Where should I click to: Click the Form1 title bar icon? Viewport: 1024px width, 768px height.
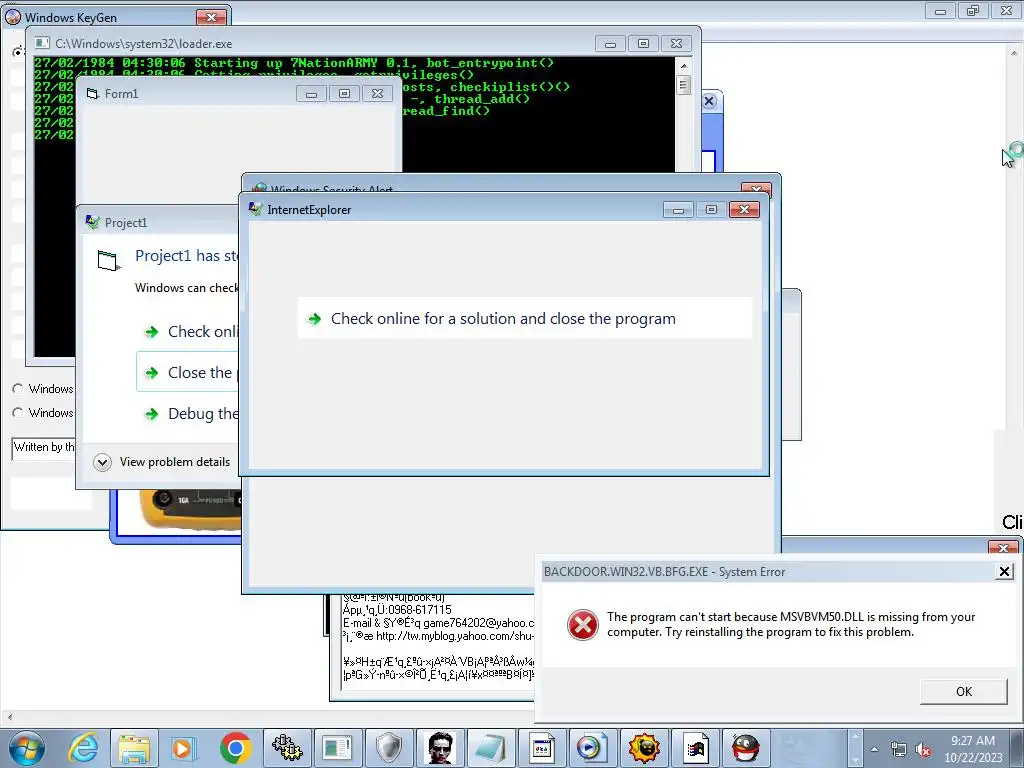point(92,93)
